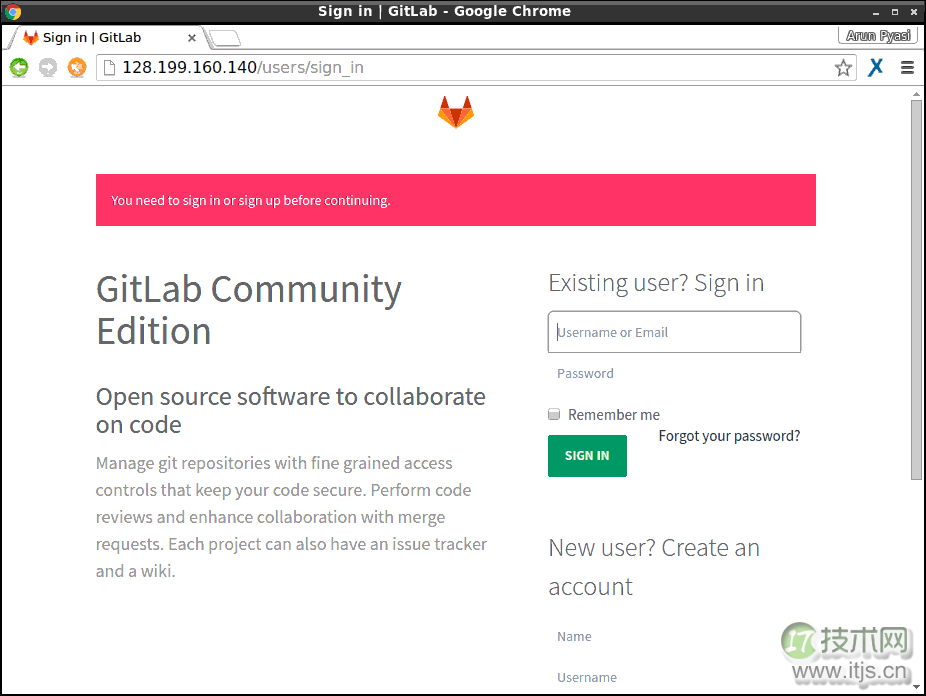
Task: Click the browser back arrow button
Action: 19,67
